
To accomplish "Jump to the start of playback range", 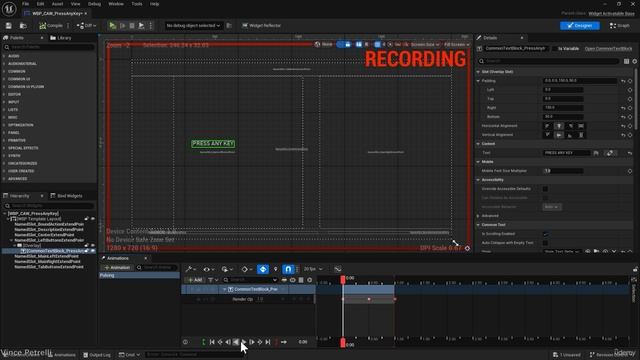I will [212, 342].
